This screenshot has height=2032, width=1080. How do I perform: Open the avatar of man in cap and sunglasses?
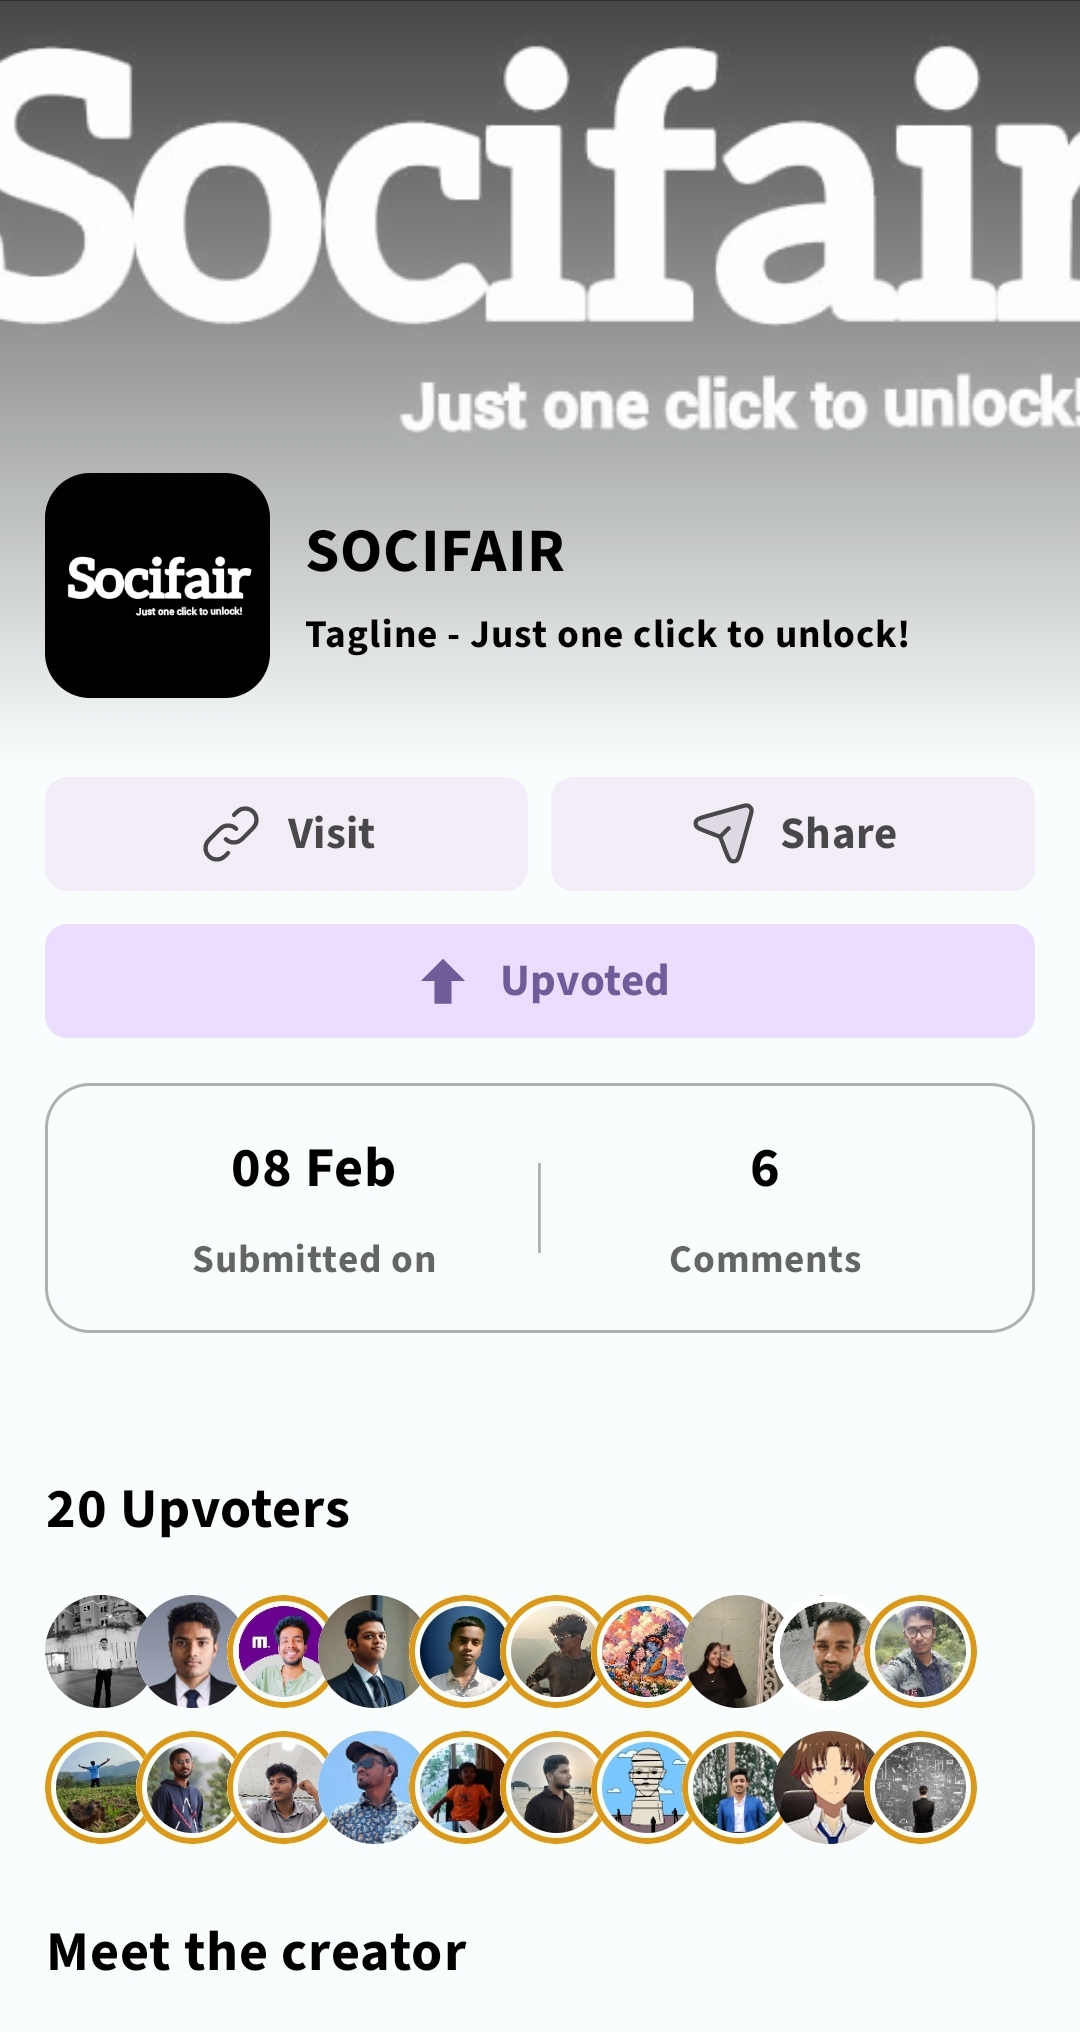tap(374, 1787)
